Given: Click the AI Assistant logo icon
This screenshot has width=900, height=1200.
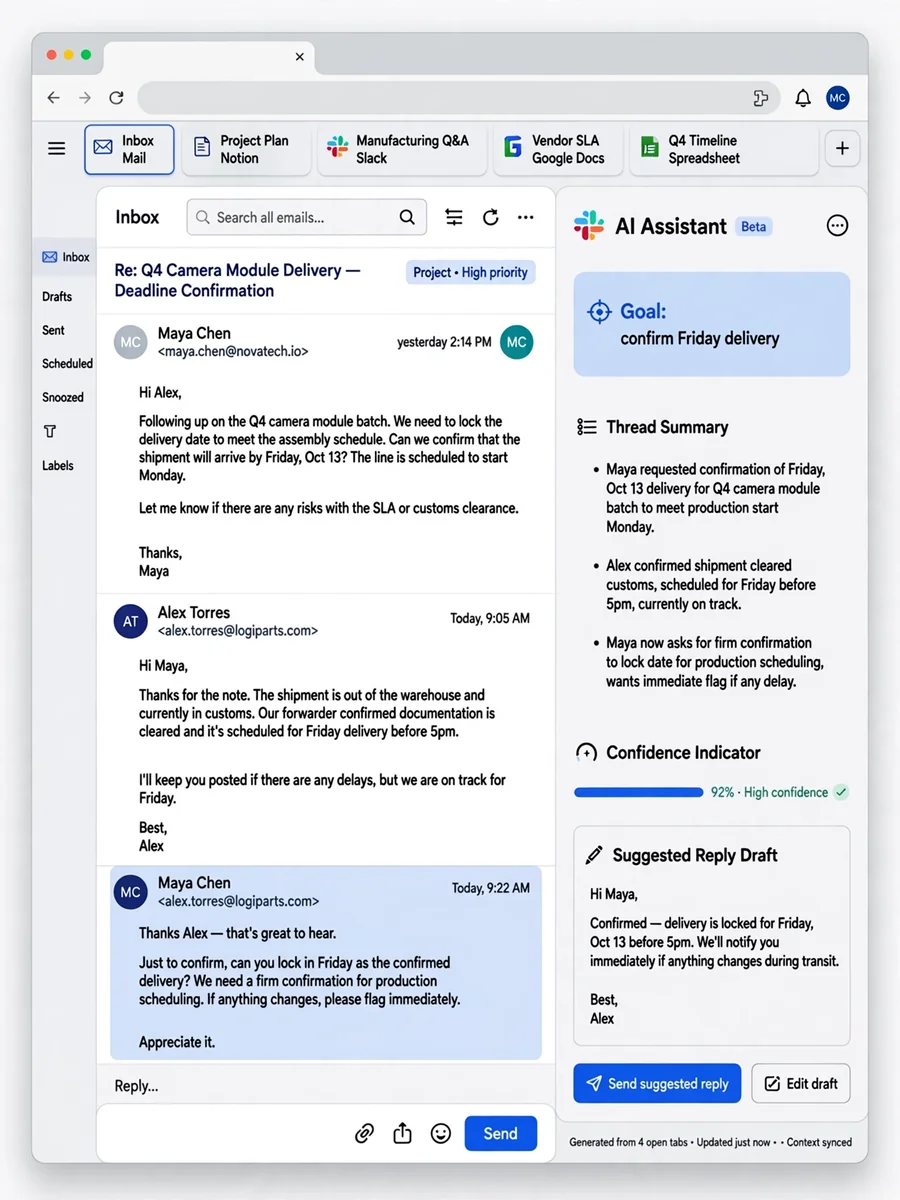Looking at the screenshot, I should point(589,226).
